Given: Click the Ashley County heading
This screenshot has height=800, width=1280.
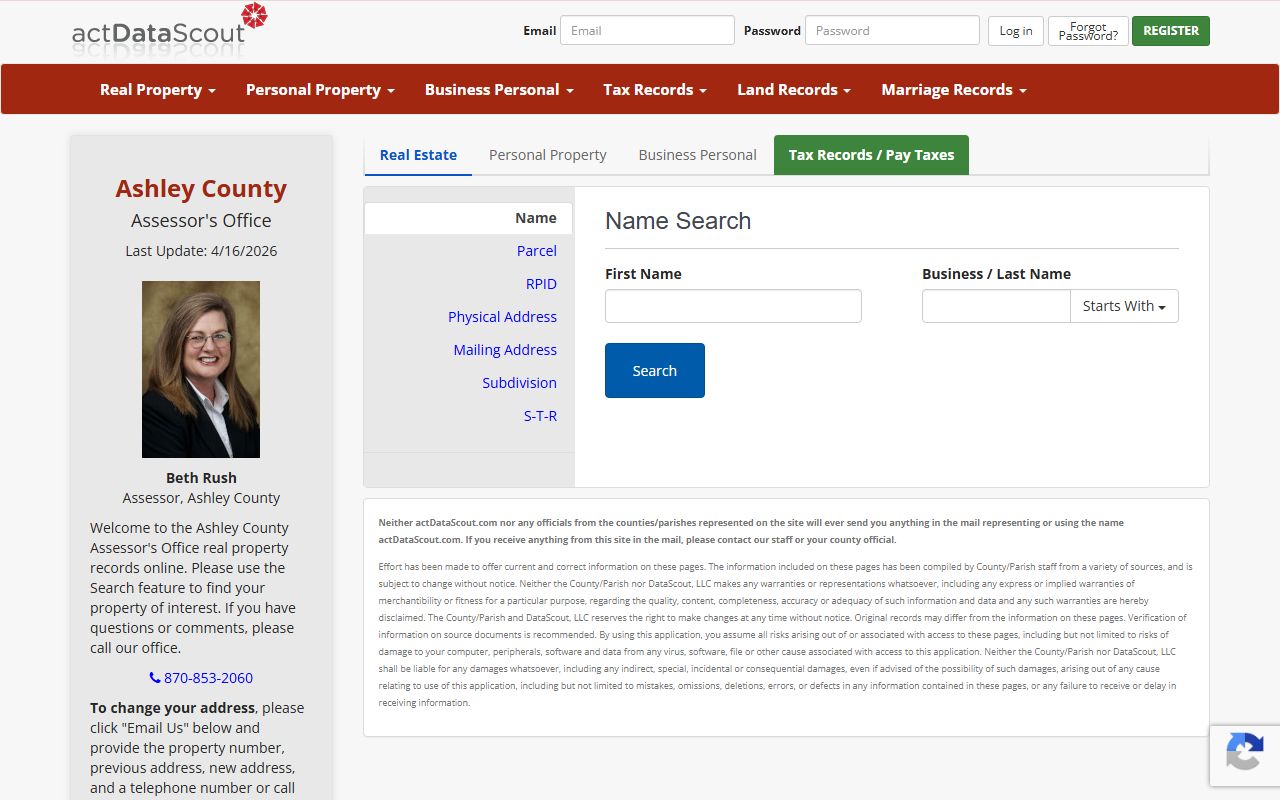Looking at the screenshot, I should point(201,188).
